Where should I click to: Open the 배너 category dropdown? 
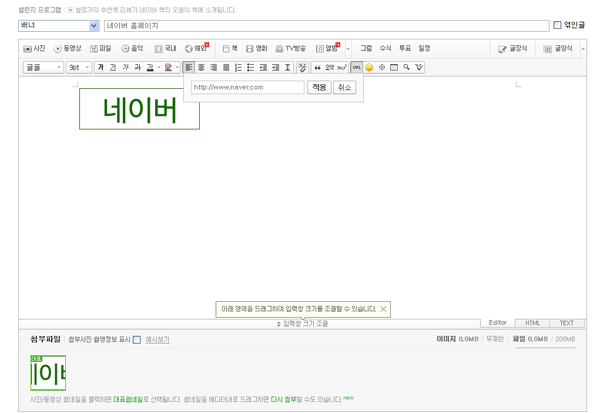coord(59,26)
